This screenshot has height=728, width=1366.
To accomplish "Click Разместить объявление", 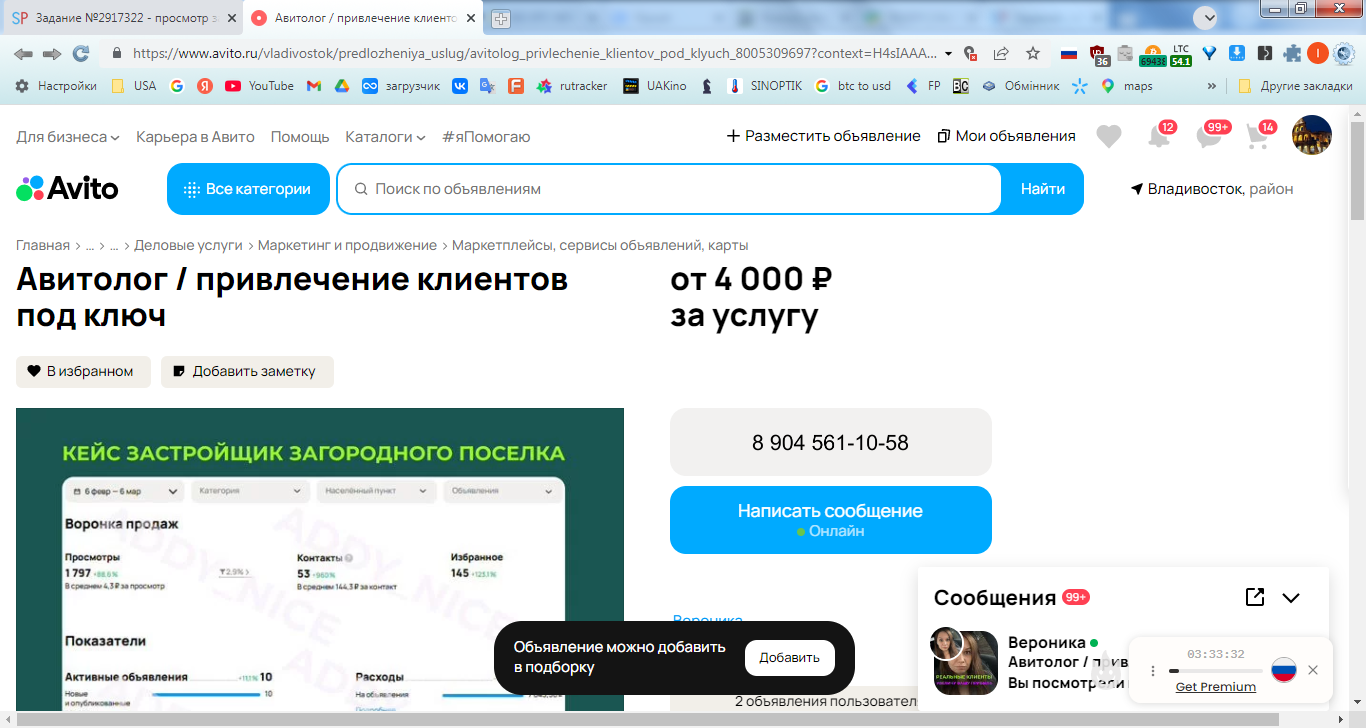I will (x=823, y=136).
